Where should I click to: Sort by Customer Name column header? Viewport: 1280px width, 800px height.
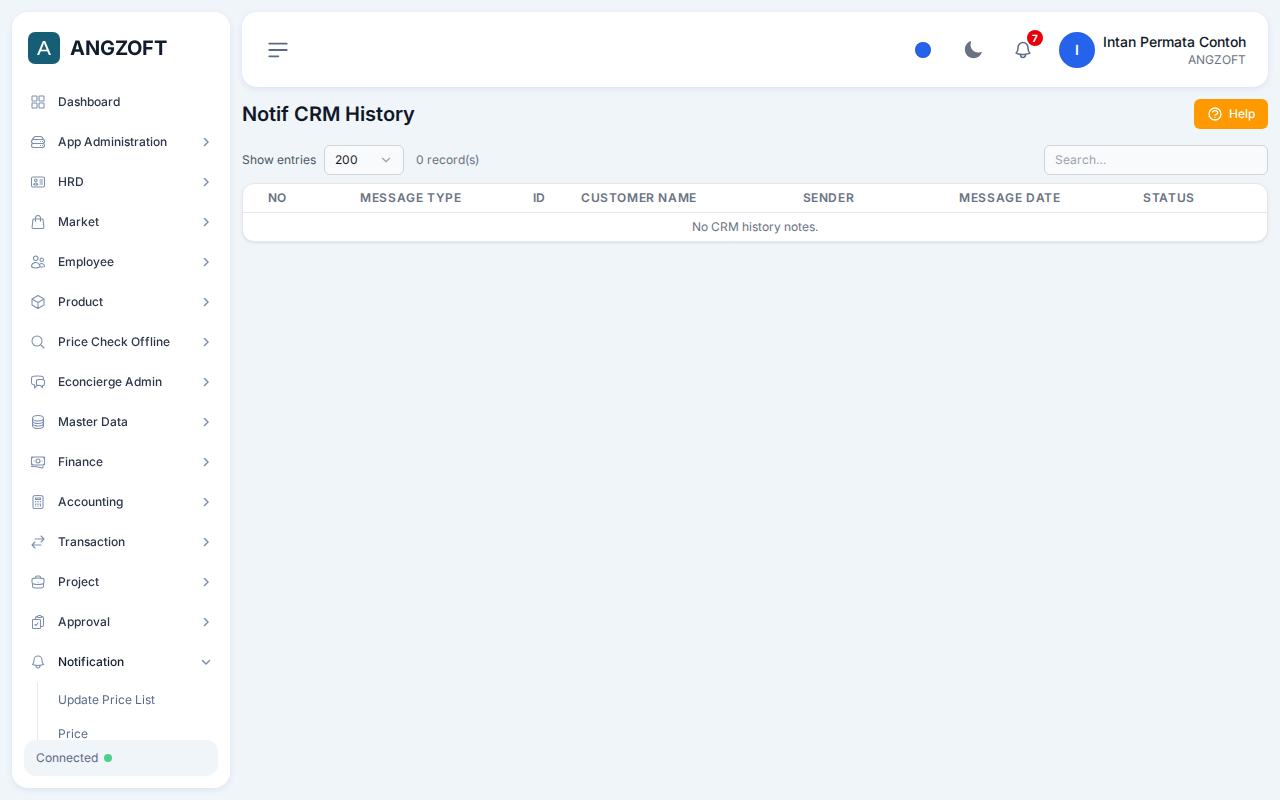pyautogui.click(x=639, y=198)
